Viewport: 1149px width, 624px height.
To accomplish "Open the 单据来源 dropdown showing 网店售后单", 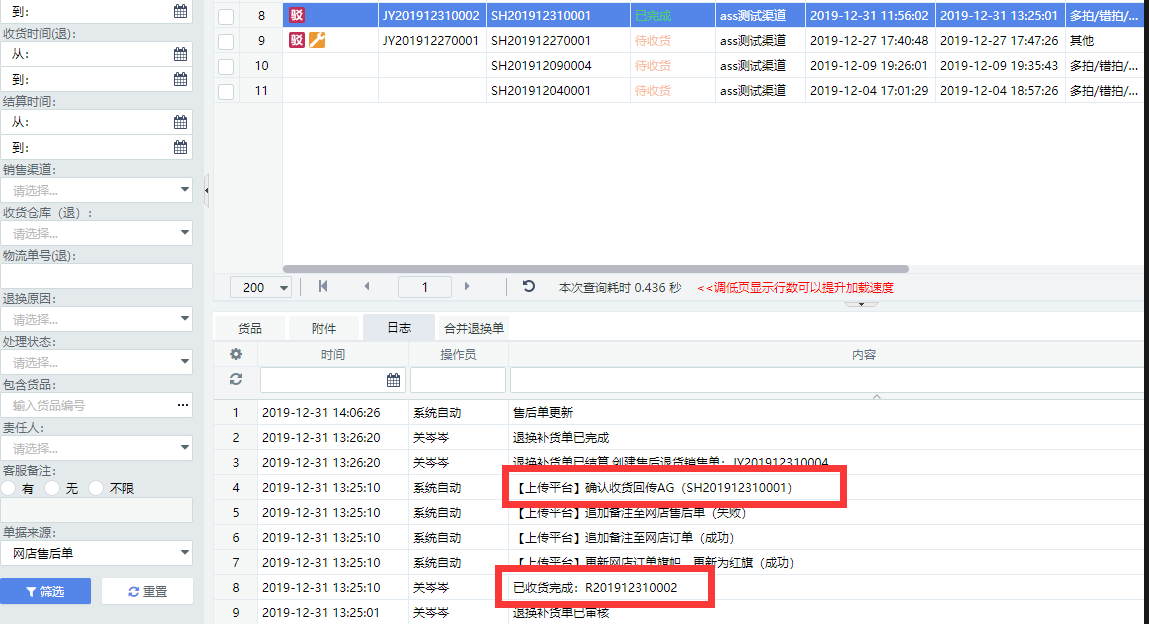I will [x=185, y=552].
